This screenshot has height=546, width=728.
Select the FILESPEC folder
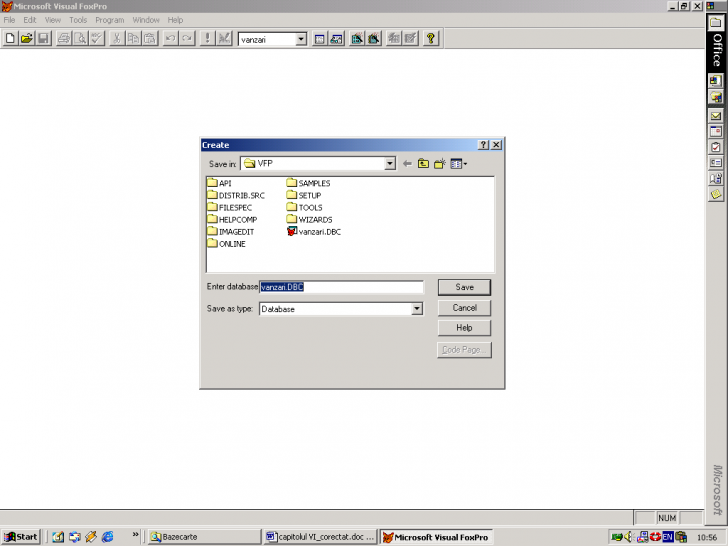[230, 207]
